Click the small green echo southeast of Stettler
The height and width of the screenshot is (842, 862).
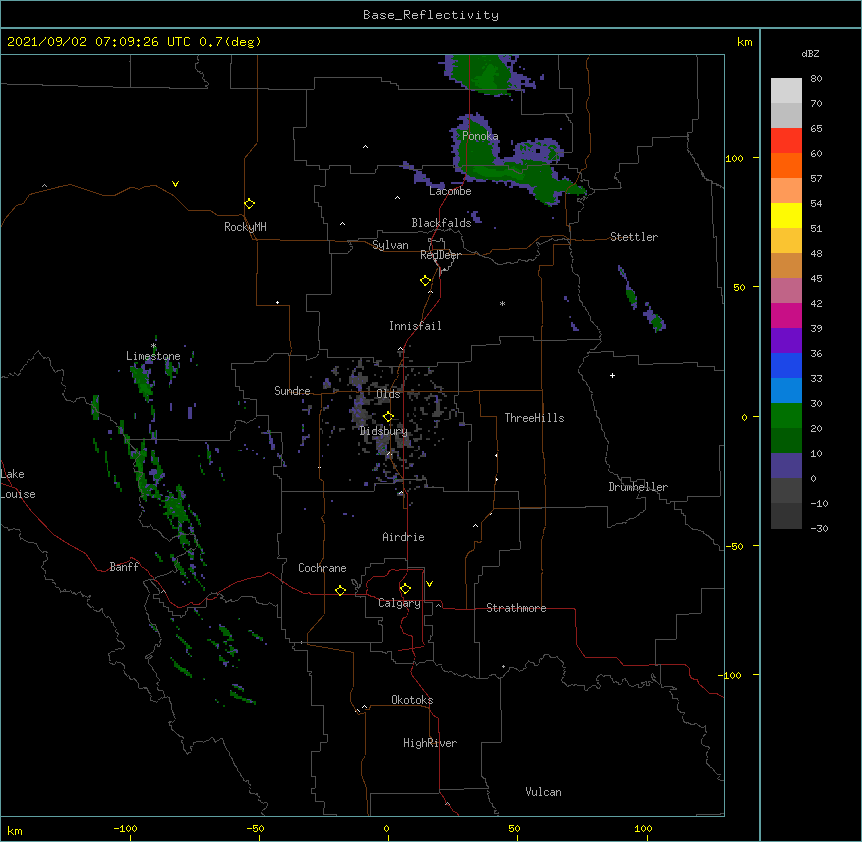(x=657, y=322)
